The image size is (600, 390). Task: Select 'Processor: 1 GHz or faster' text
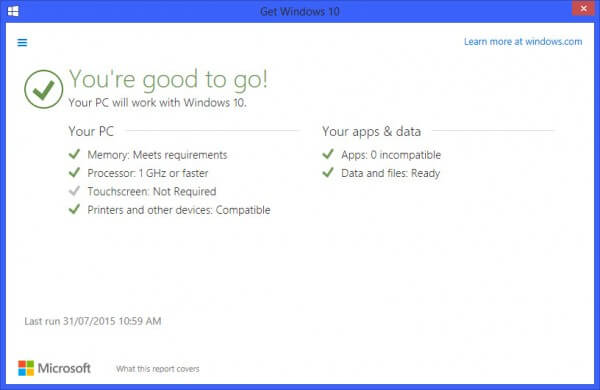click(x=148, y=173)
